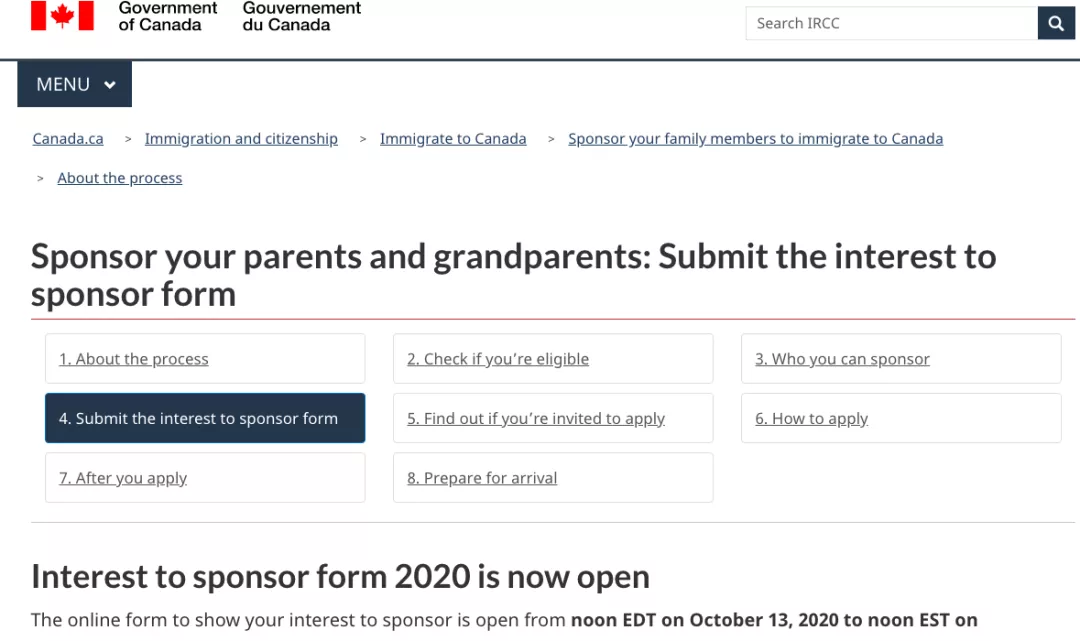Select step 1. About the process

(x=134, y=359)
